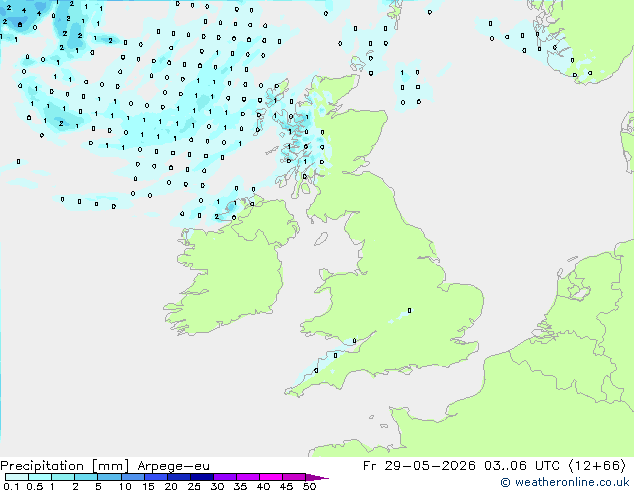Click the 30–35 mm purple swatch
Image resolution: width=634 pixels, height=490 pixels.
click(225, 477)
